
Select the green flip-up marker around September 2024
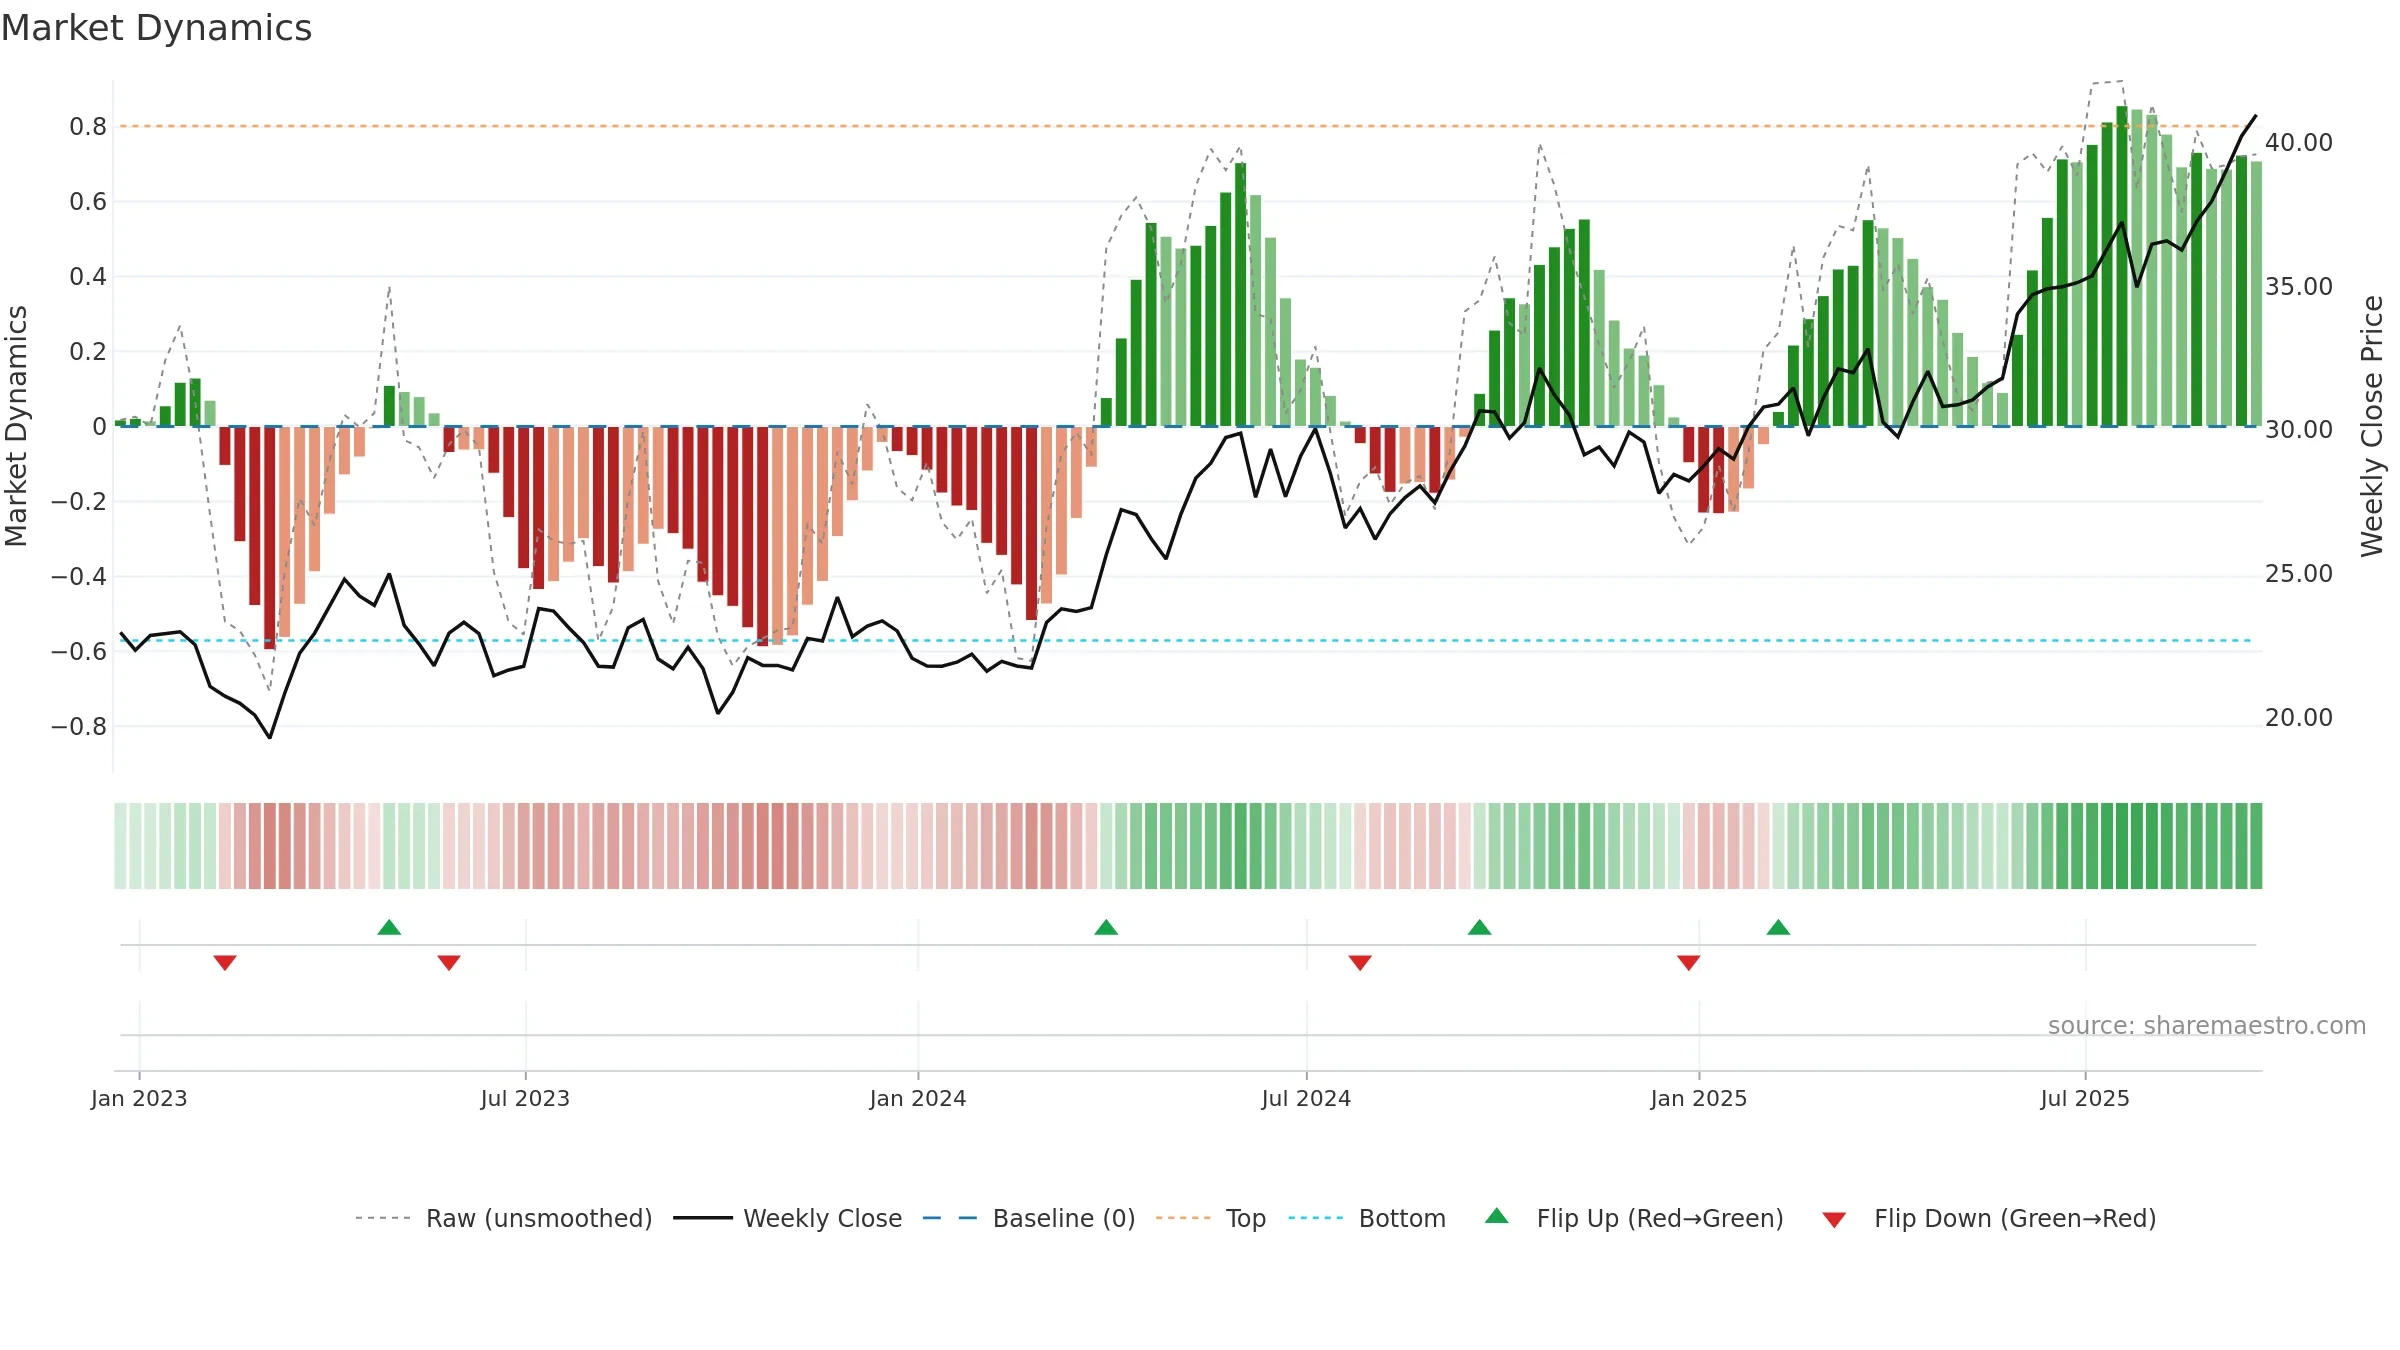pos(1479,927)
